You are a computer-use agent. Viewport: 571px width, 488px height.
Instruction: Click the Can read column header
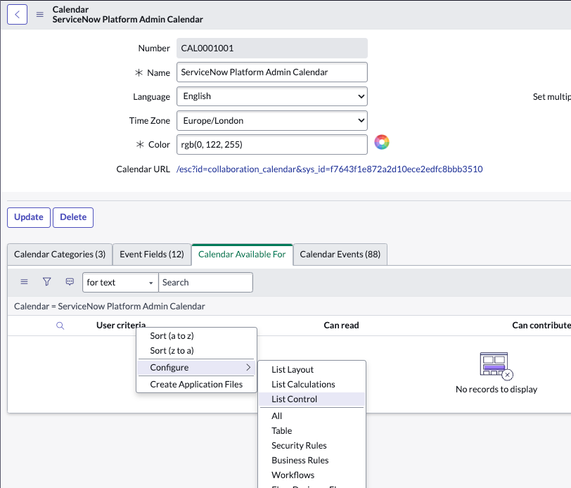[341, 325]
